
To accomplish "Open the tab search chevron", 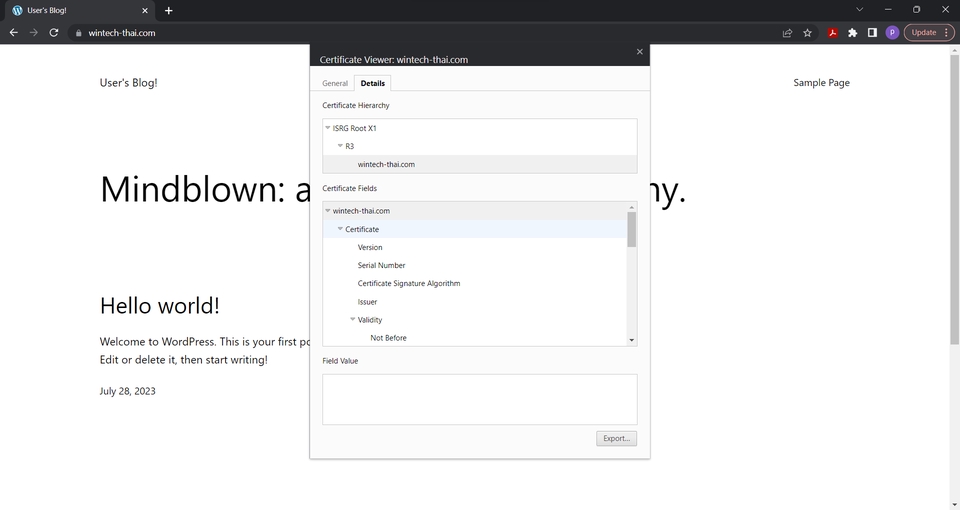I will [860, 10].
